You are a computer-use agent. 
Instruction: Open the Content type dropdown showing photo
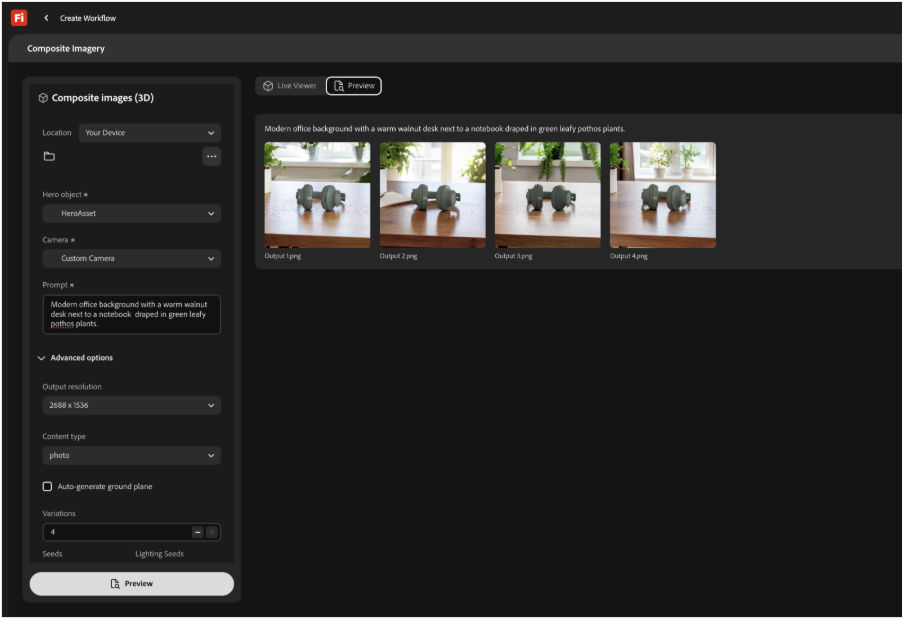point(131,455)
